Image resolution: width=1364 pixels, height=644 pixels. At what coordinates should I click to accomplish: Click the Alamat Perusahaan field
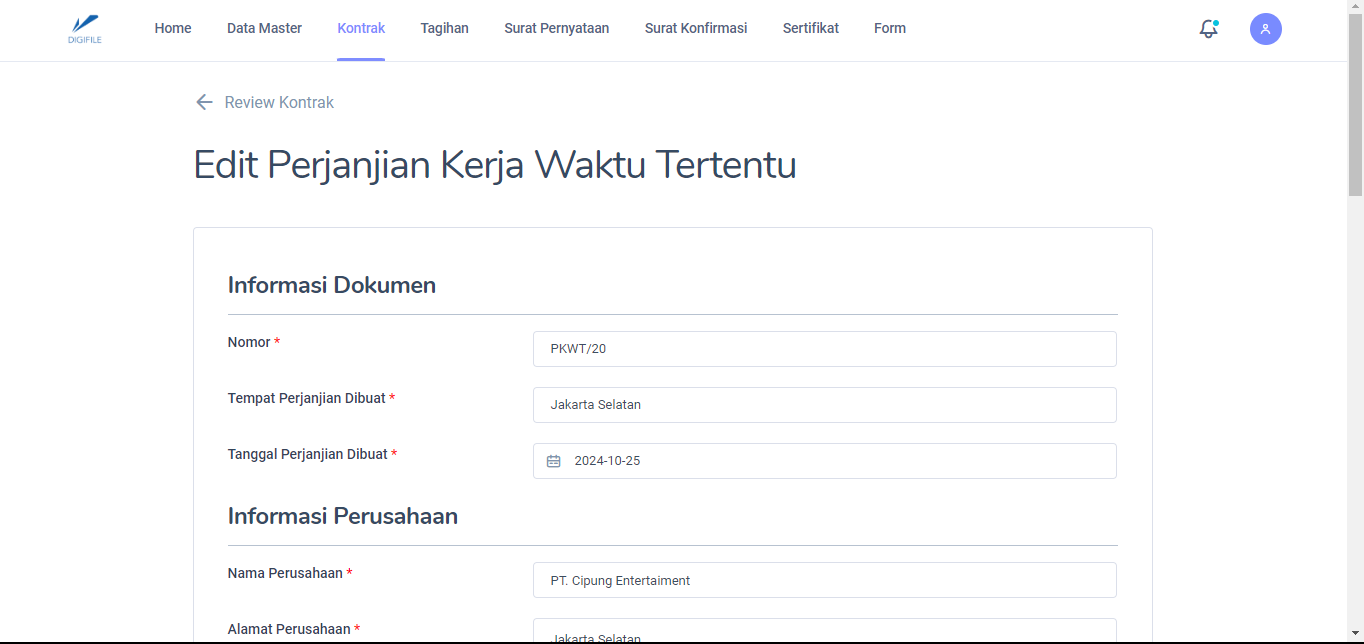825,631
